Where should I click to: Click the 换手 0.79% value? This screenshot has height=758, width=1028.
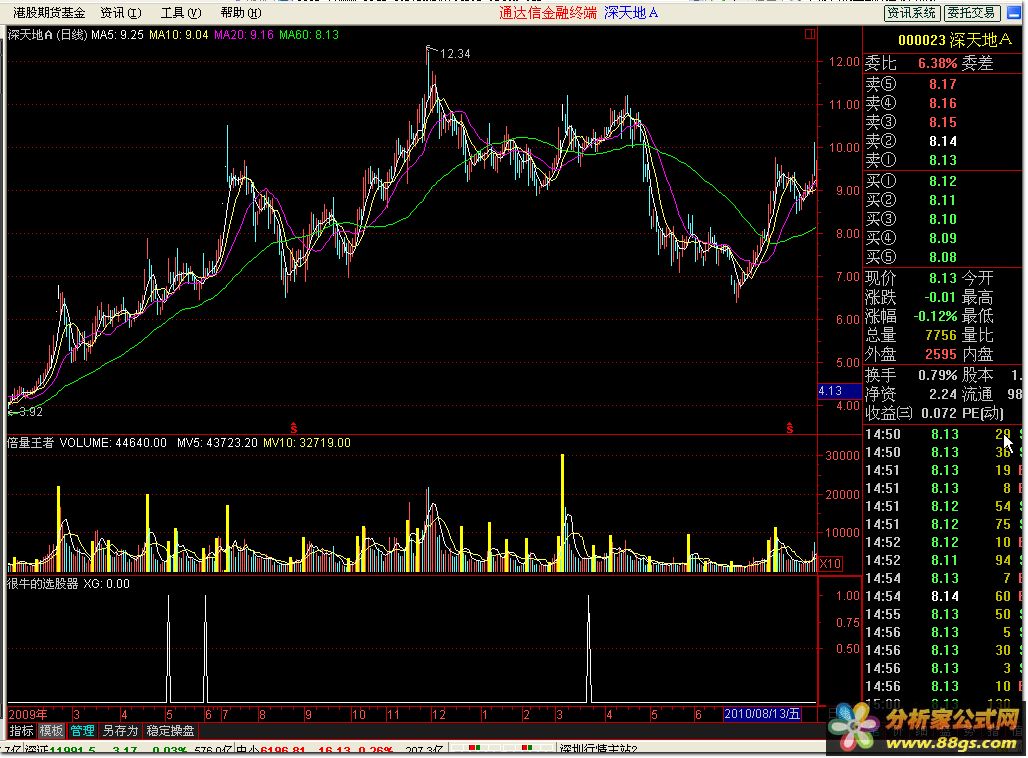(937, 375)
